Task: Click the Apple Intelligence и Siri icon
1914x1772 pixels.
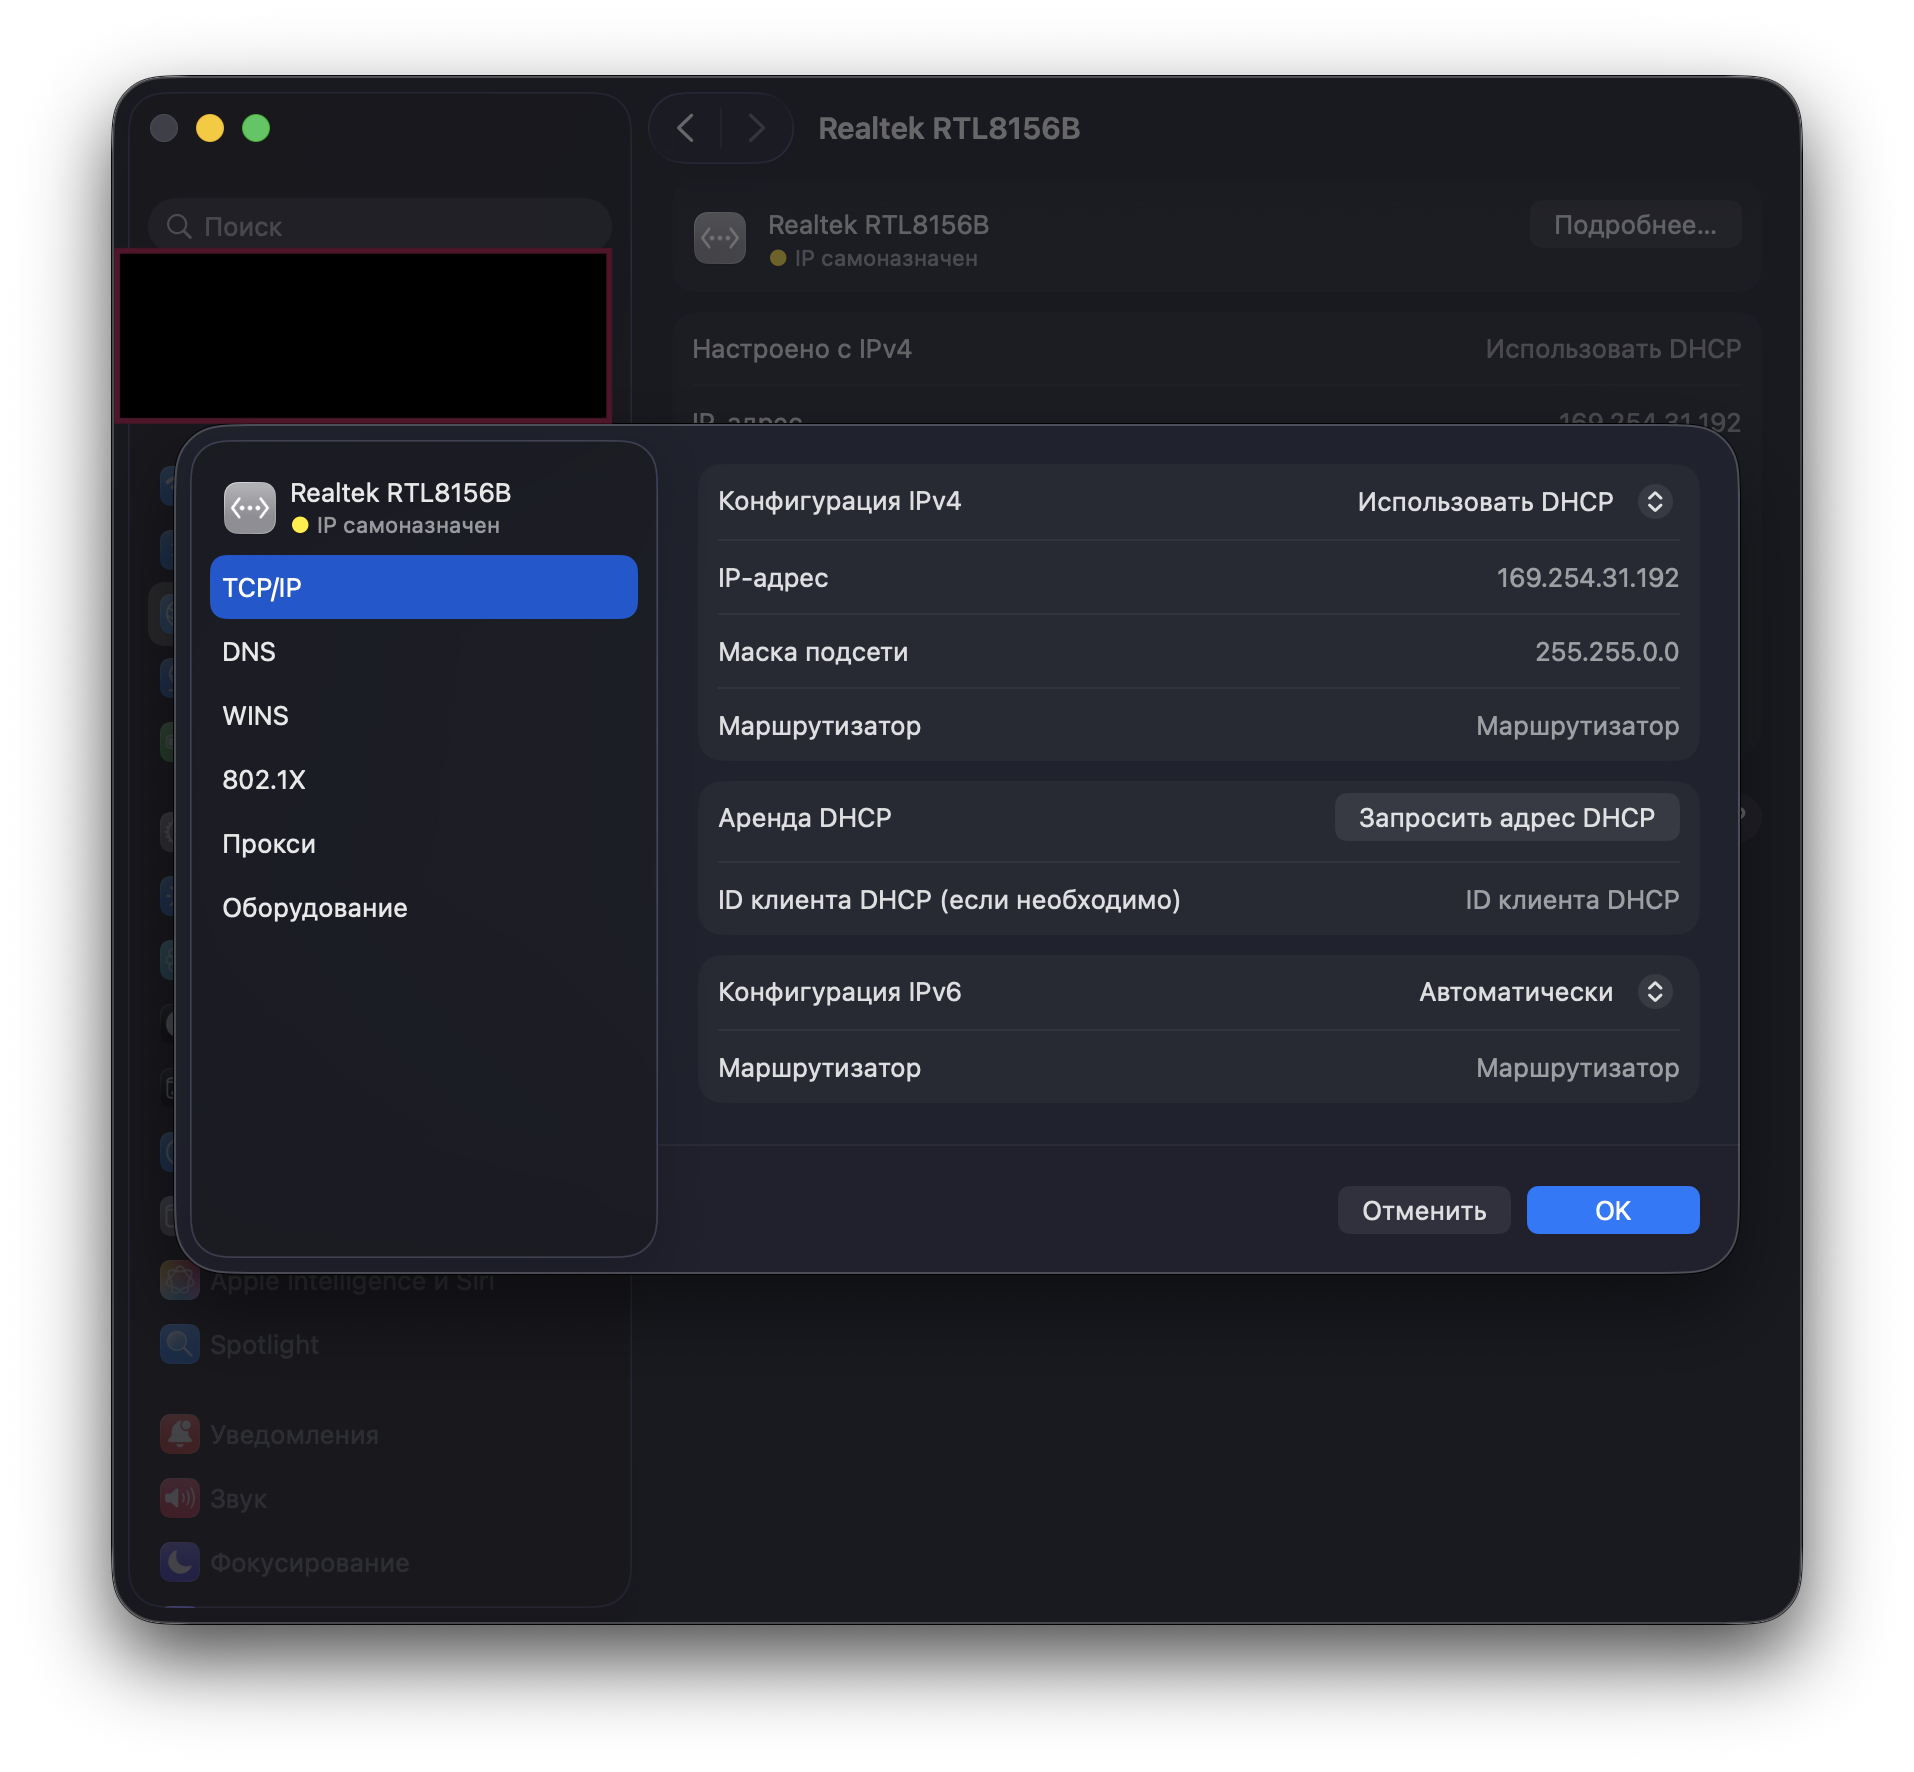Action: (x=180, y=1281)
